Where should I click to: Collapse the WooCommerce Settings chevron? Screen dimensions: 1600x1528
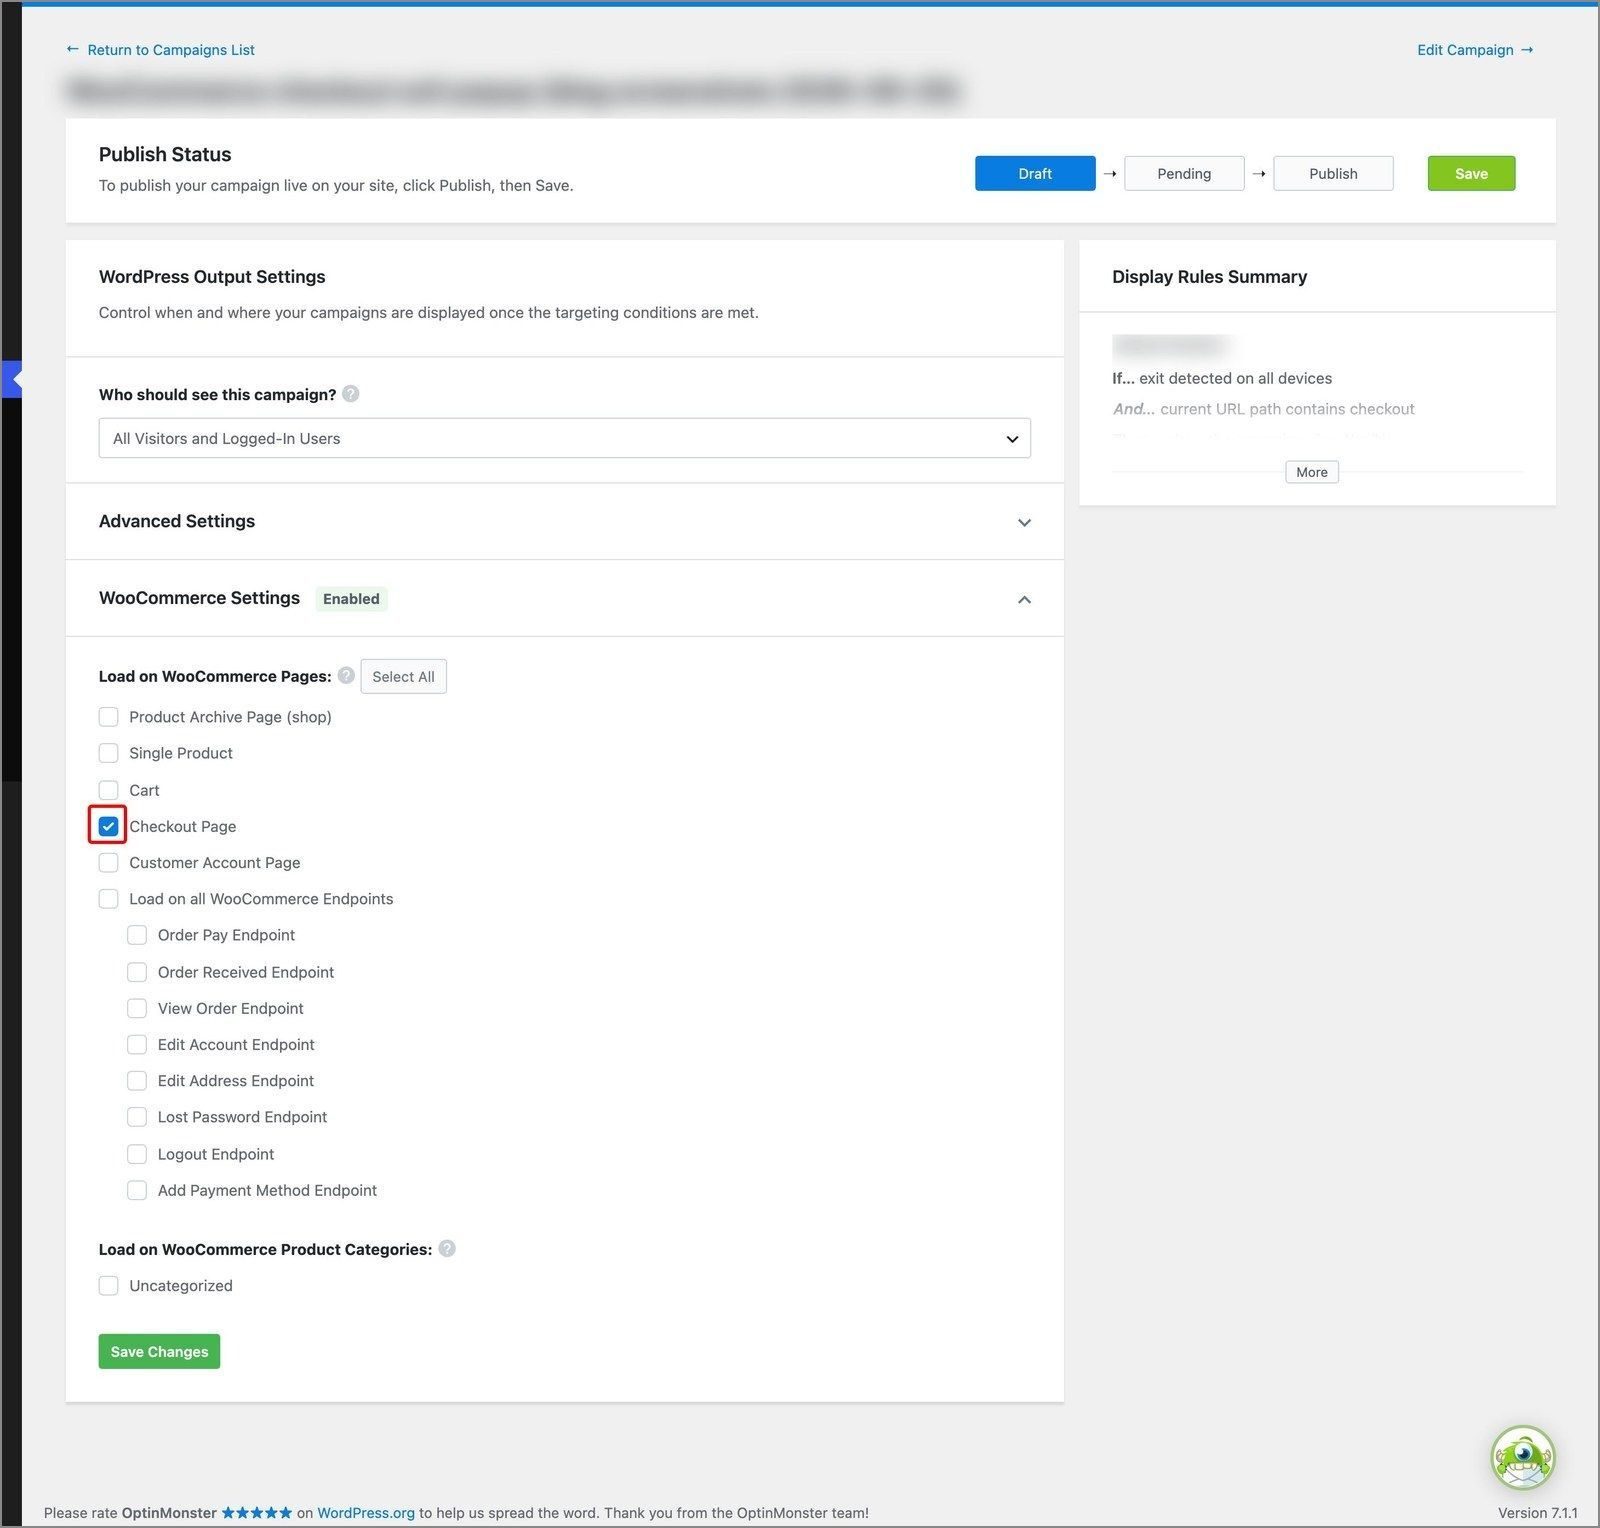[1024, 599]
